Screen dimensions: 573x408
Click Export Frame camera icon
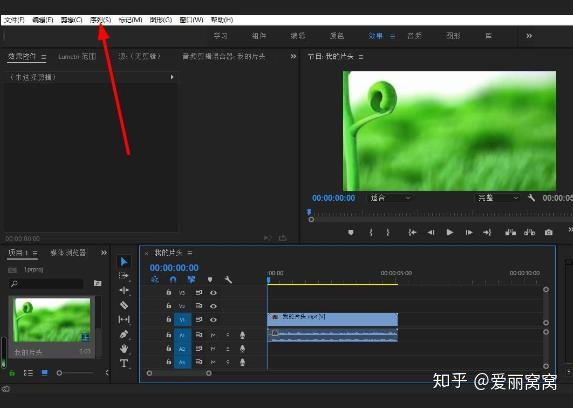(549, 232)
